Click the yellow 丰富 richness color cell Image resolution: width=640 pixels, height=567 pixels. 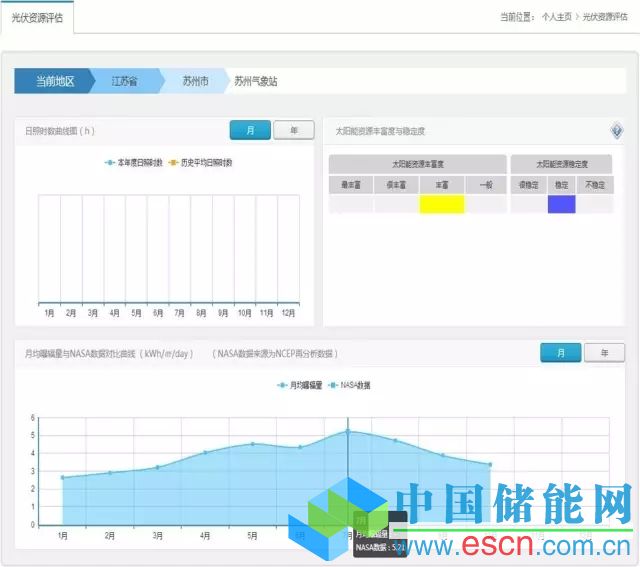(441, 204)
